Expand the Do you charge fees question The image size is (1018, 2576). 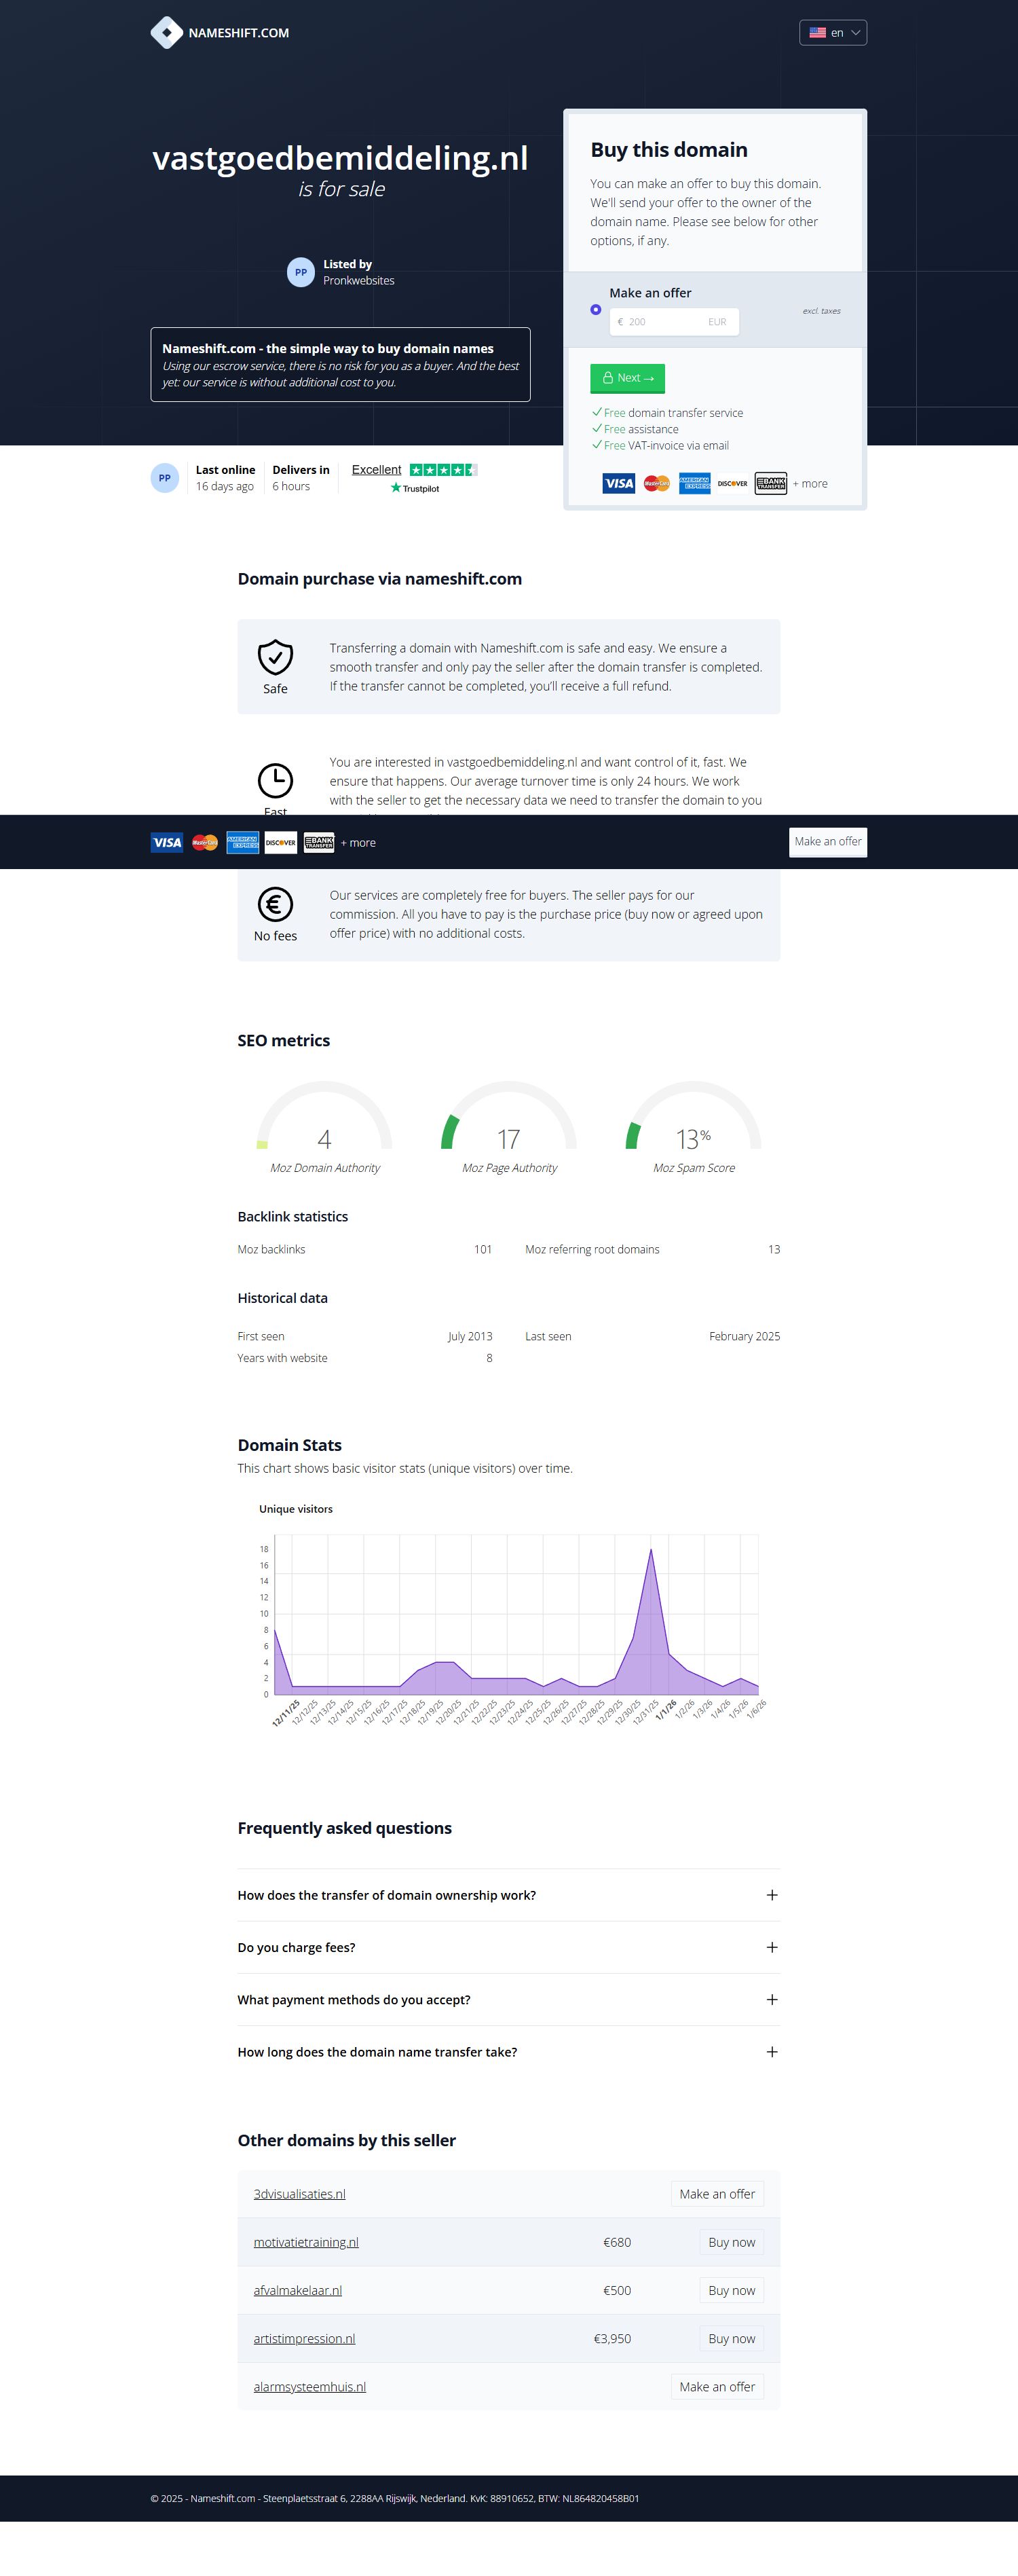(508, 1947)
